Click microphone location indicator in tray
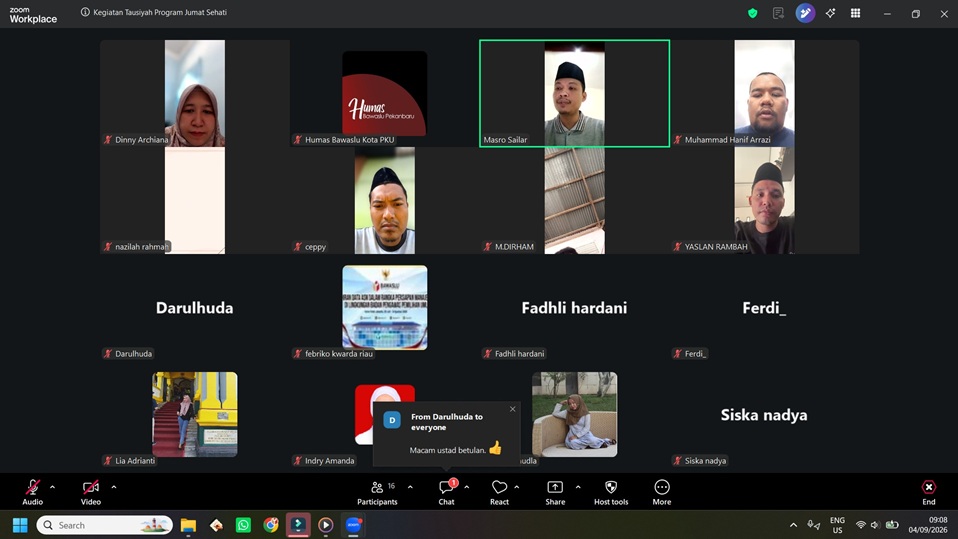This screenshot has width=958, height=539. [x=813, y=525]
